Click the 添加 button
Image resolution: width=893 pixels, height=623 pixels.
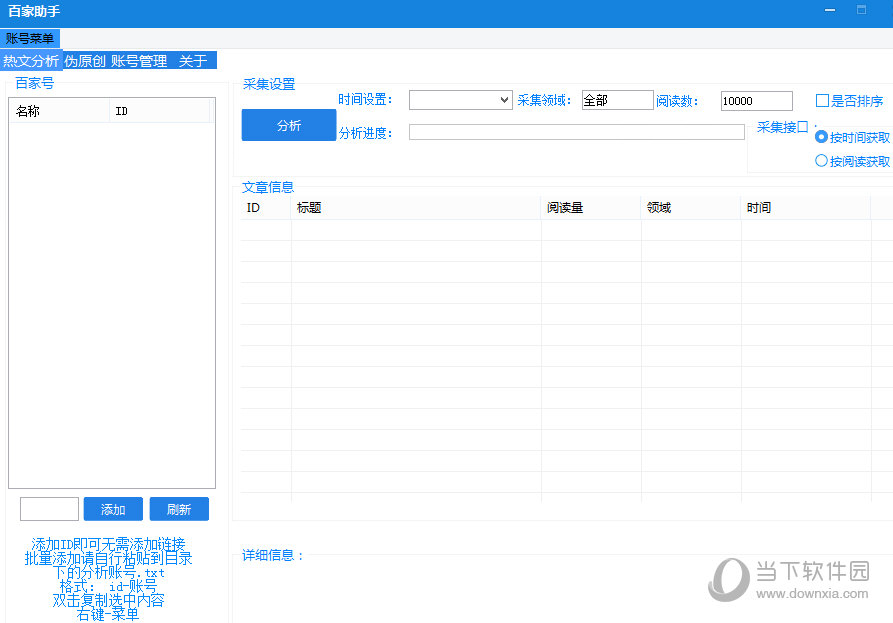(x=113, y=509)
